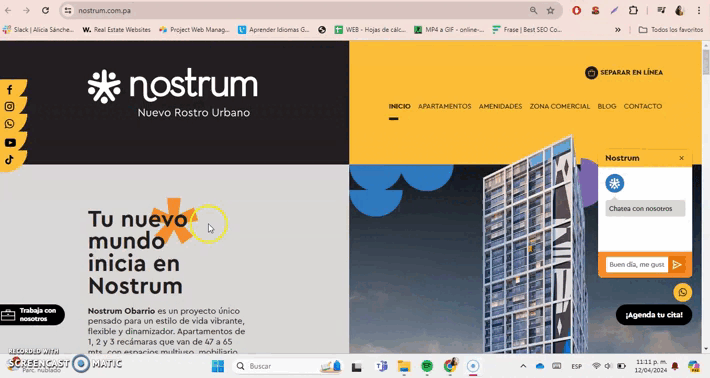
Task: Expand the overflow bookmarks chevron
Action: tap(618, 29)
